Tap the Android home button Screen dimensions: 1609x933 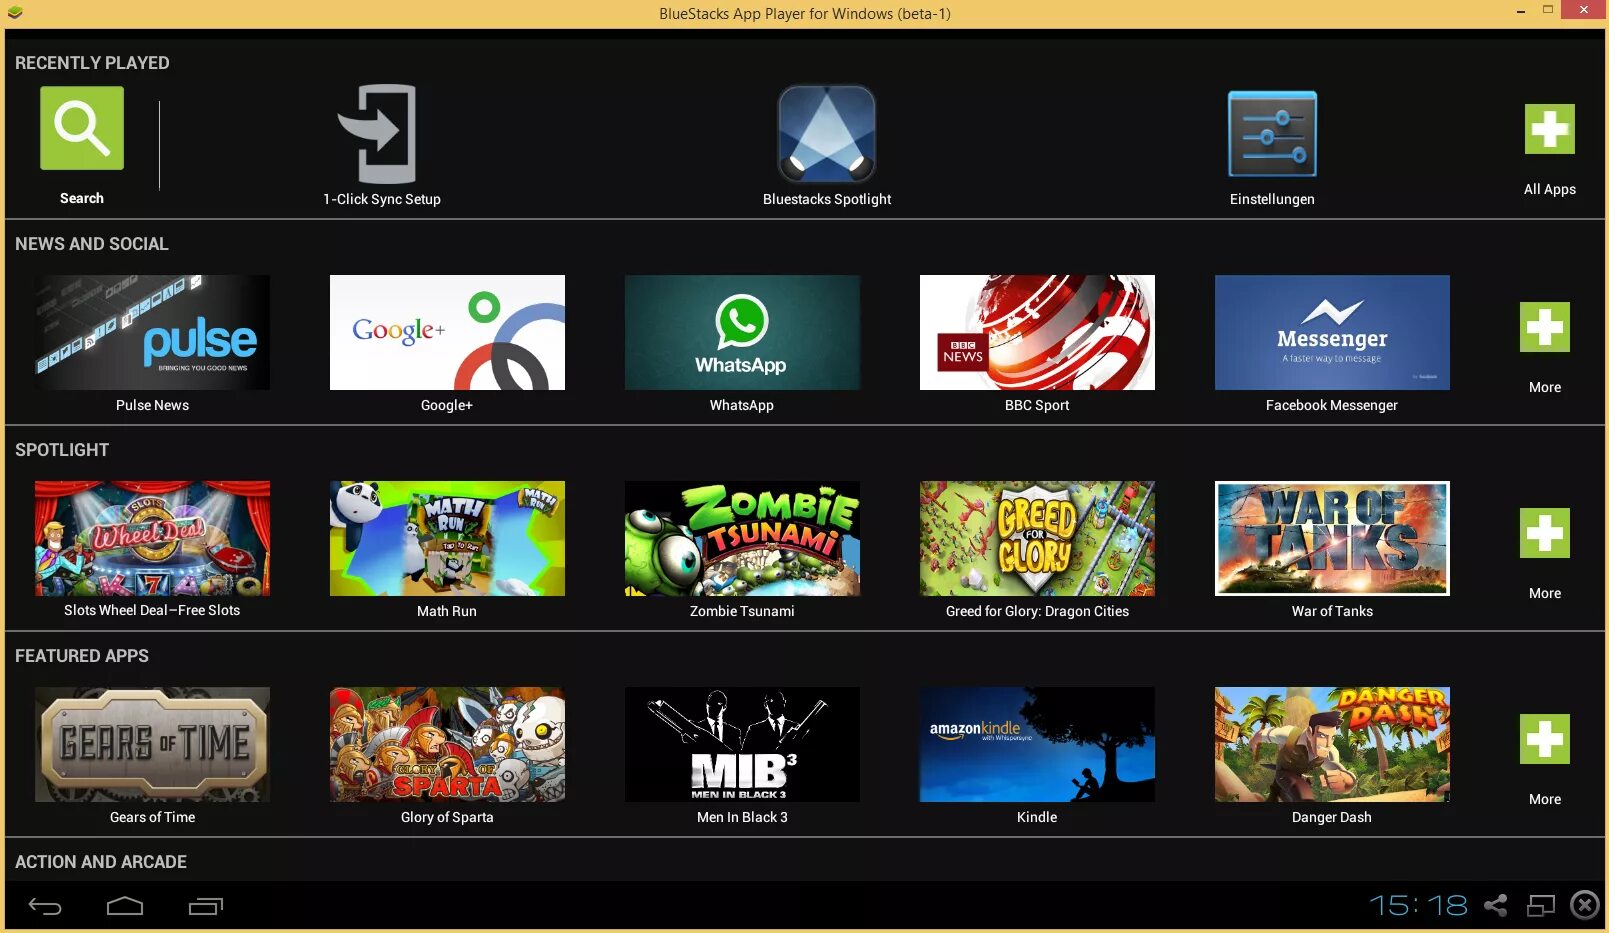point(125,906)
